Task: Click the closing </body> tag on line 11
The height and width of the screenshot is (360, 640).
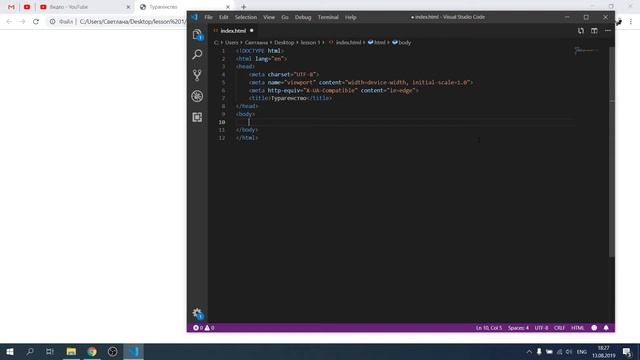Action: (247, 130)
